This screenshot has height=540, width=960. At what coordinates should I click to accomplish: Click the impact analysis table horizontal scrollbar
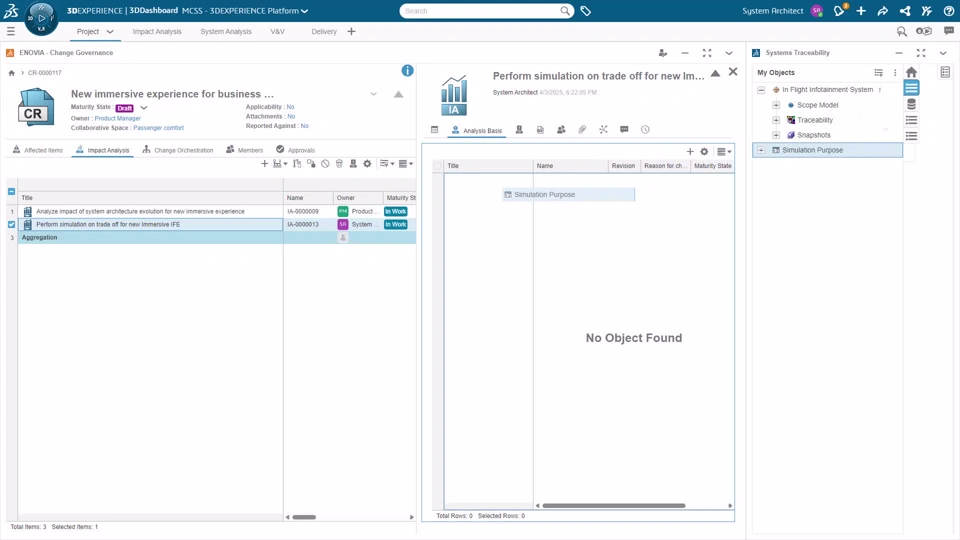[x=304, y=517]
